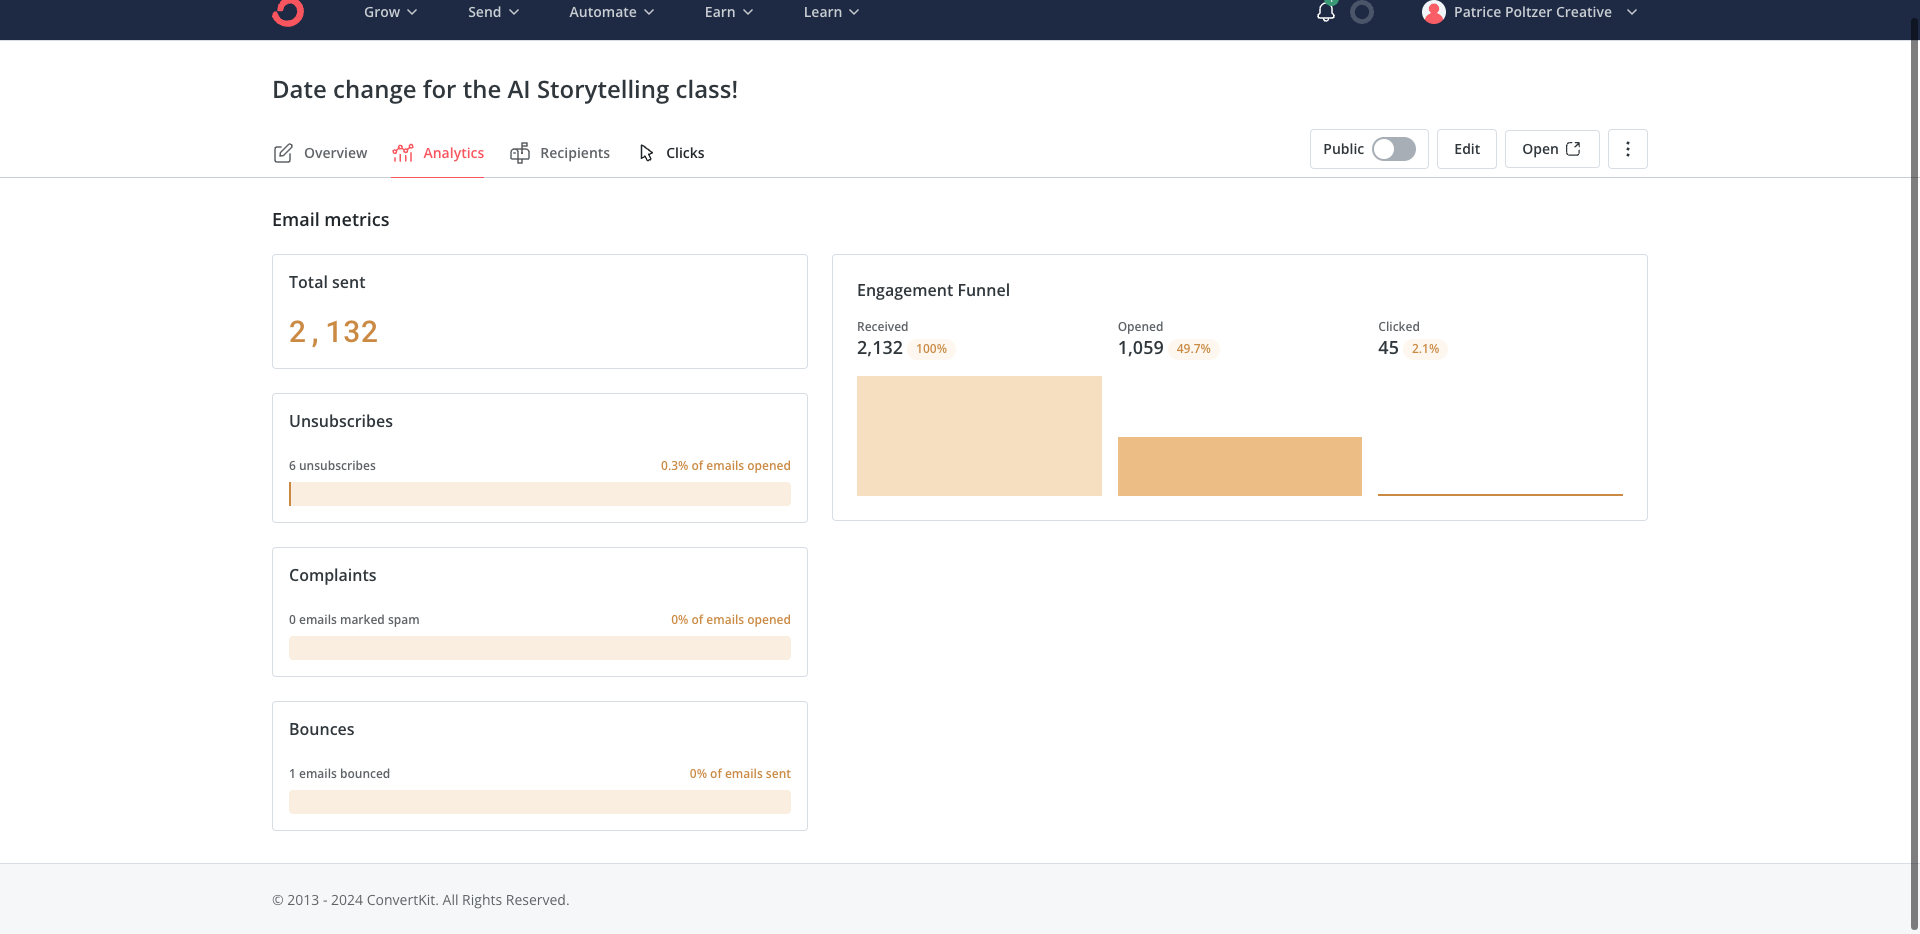
Task: Open the Patrice Poltzer Creative account dropdown
Action: [1530, 12]
